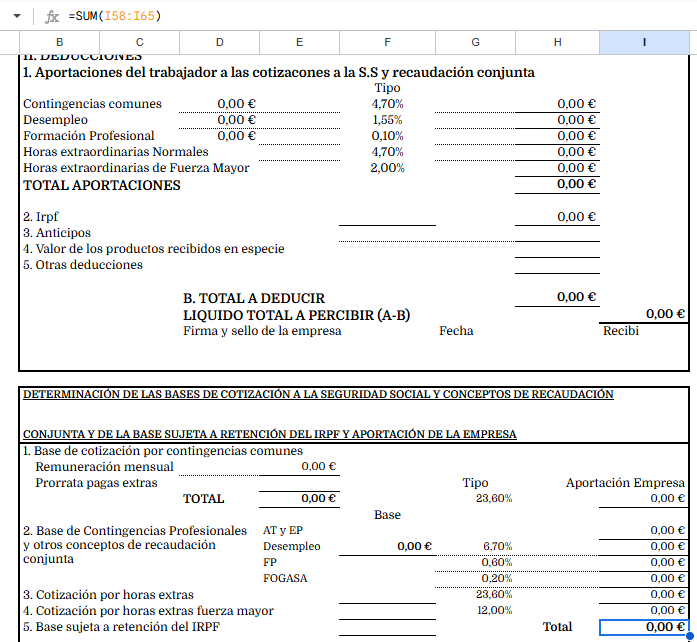Click the 0,20% FOGASA rate cell

[497, 578]
